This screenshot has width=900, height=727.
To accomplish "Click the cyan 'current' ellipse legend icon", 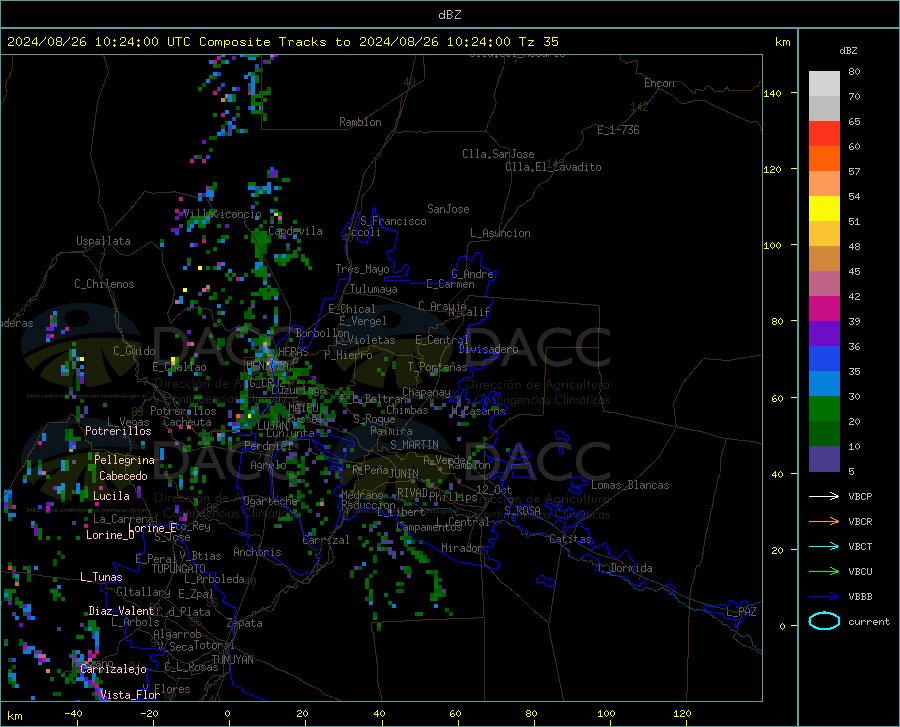I will pos(824,621).
